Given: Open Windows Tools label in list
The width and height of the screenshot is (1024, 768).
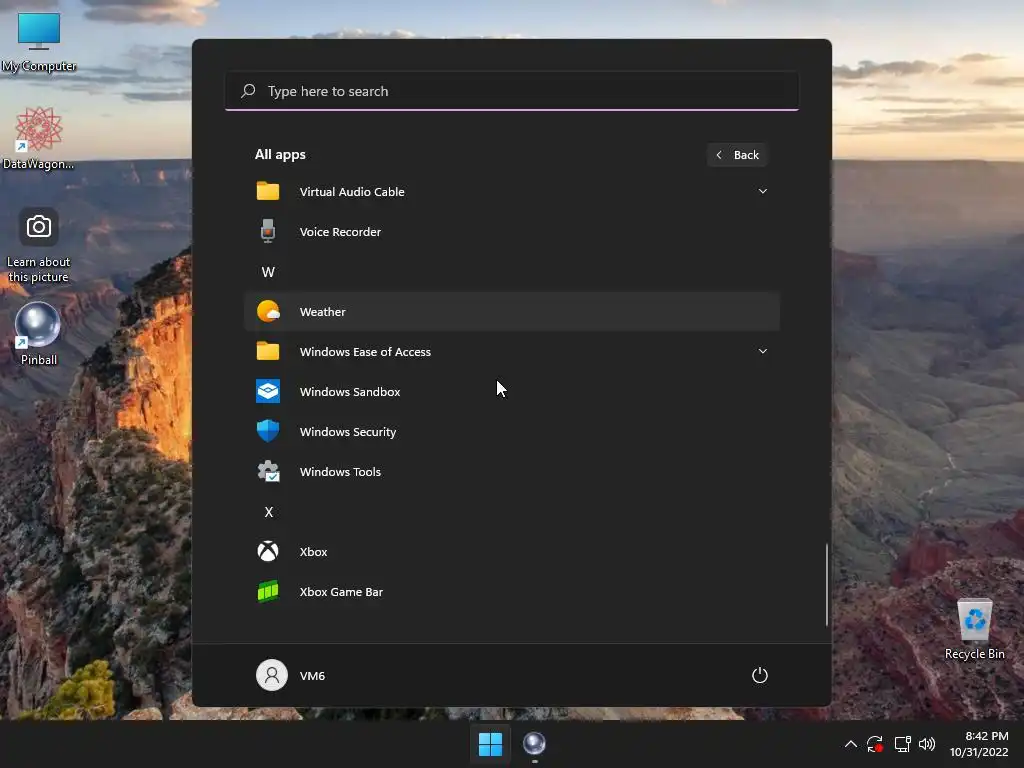Looking at the screenshot, I should pos(340,472).
